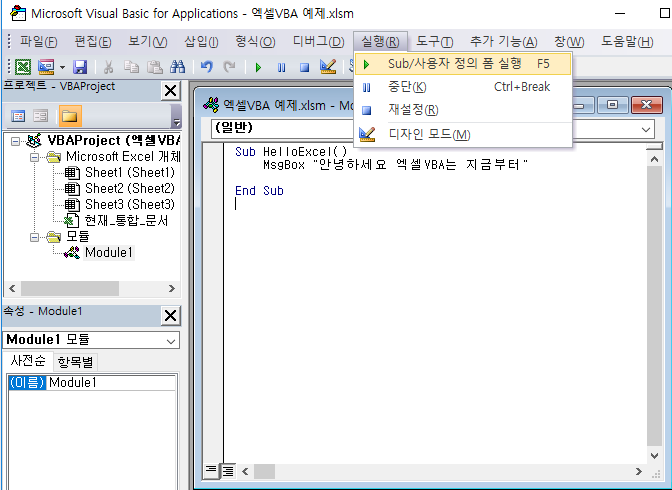Close the 프로젝트 - VBAProject panel
Viewport: 672px width, 490px height.
tap(171, 91)
